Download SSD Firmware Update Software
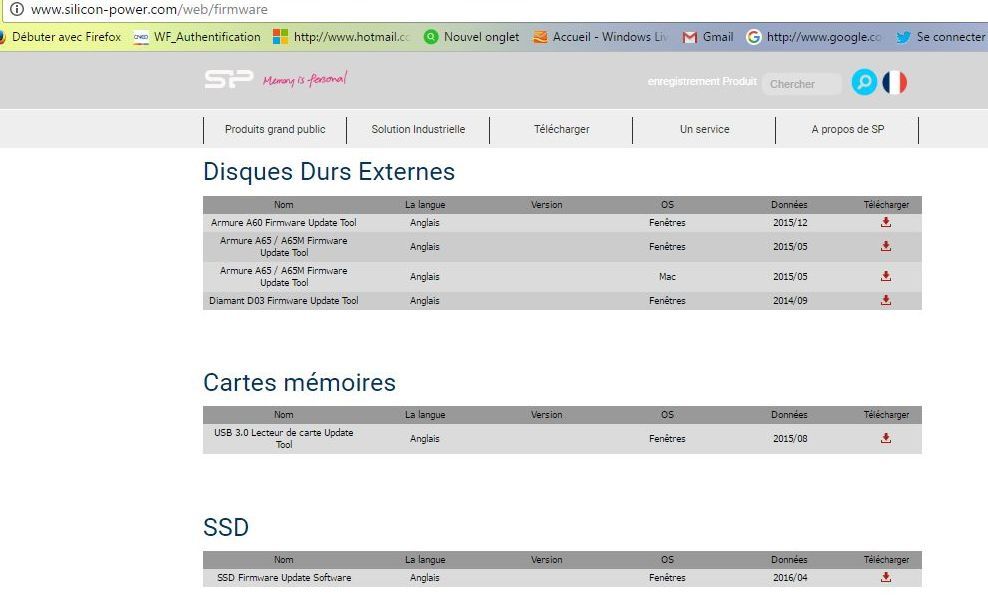 (886, 577)
